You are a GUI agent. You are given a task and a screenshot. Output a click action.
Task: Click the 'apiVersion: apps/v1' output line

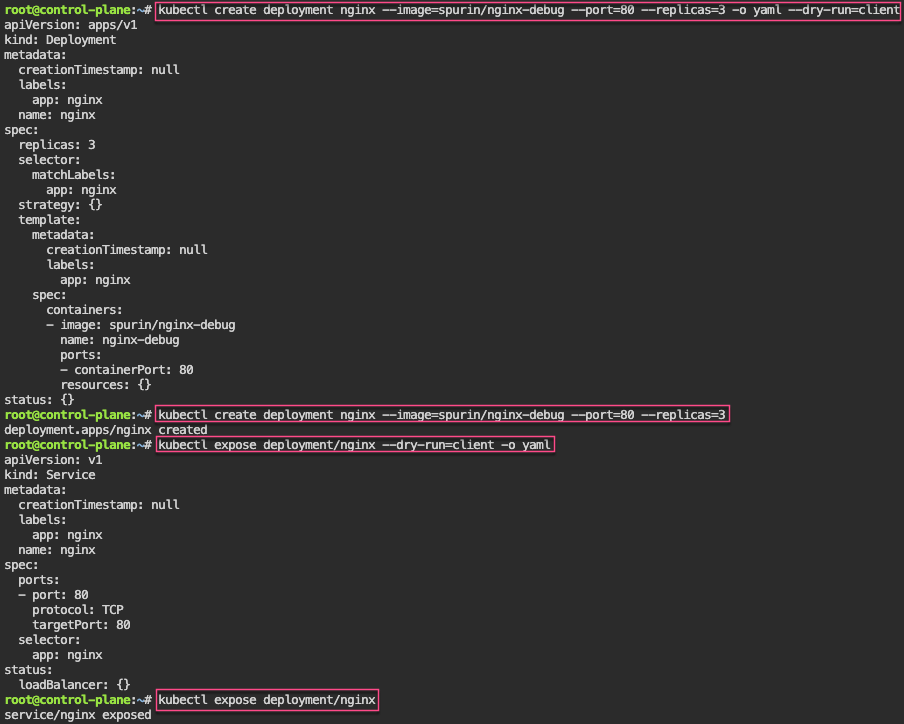pyautogui.click(x=70, y=25)
